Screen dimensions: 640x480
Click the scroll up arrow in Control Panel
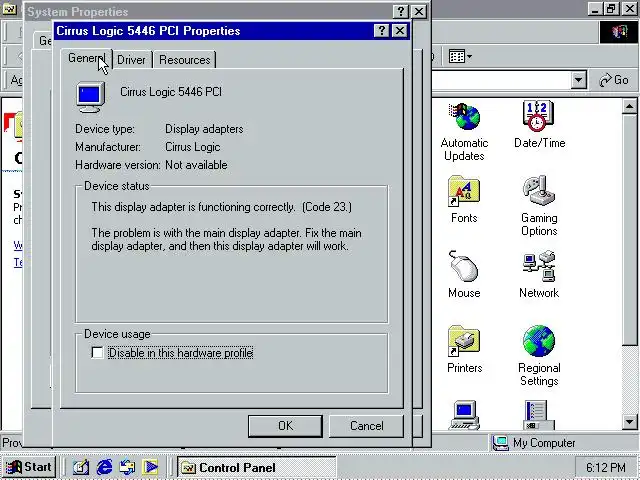pos(629,107)
